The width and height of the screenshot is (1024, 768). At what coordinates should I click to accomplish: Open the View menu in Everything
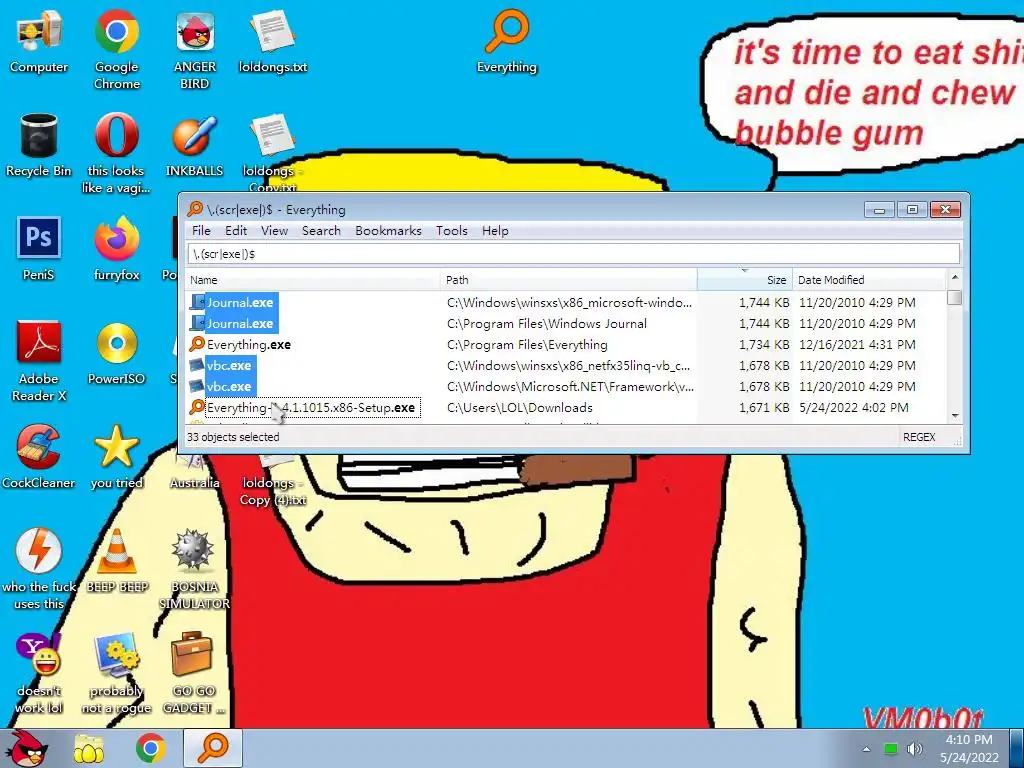[x=274, y=231]
